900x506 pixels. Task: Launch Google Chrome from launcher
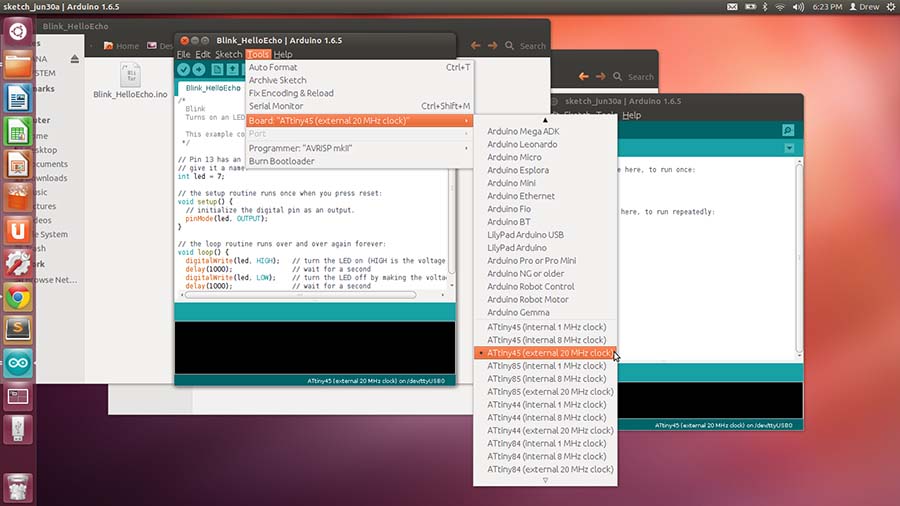(18, 297)
